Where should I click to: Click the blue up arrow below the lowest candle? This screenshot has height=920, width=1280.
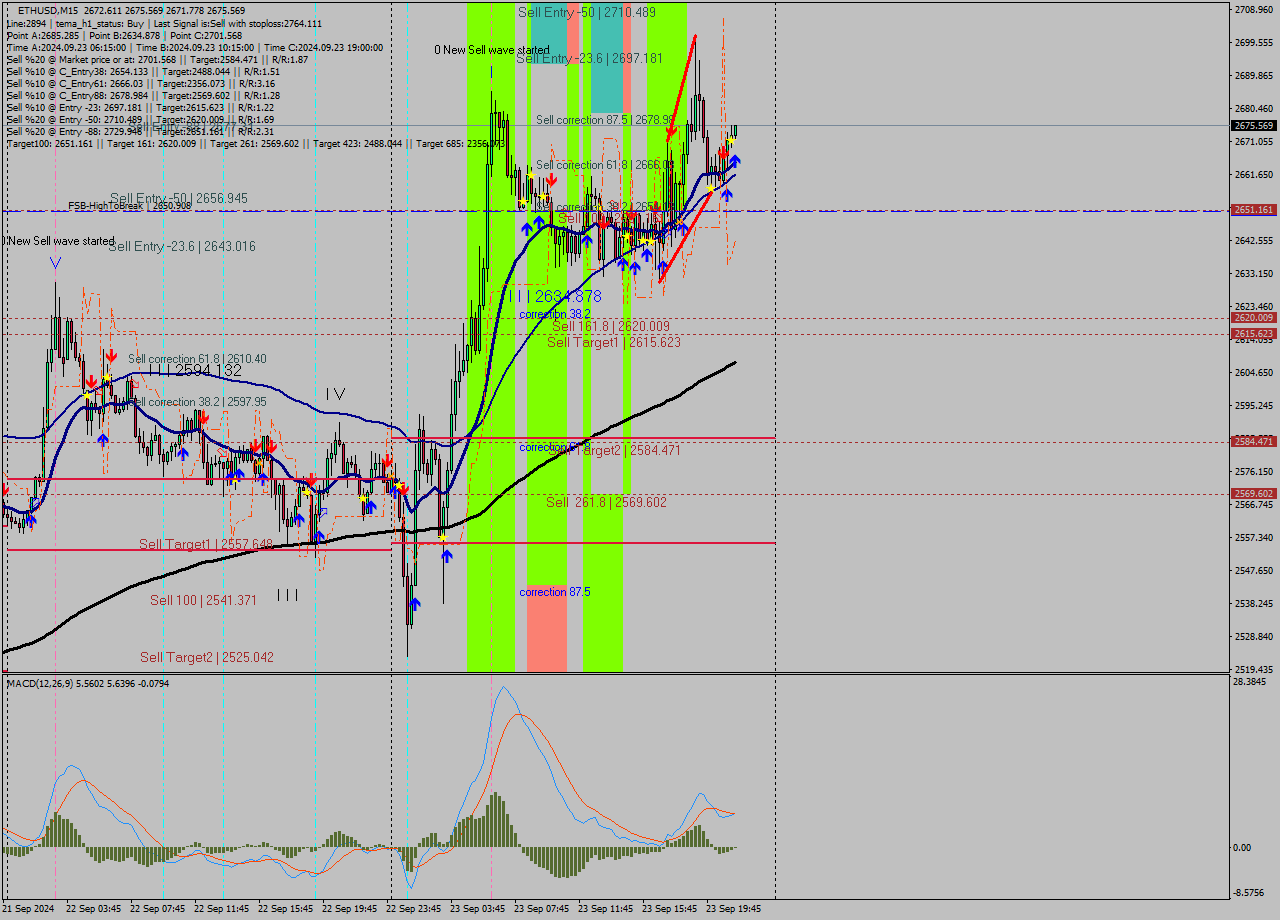[414, 604]
